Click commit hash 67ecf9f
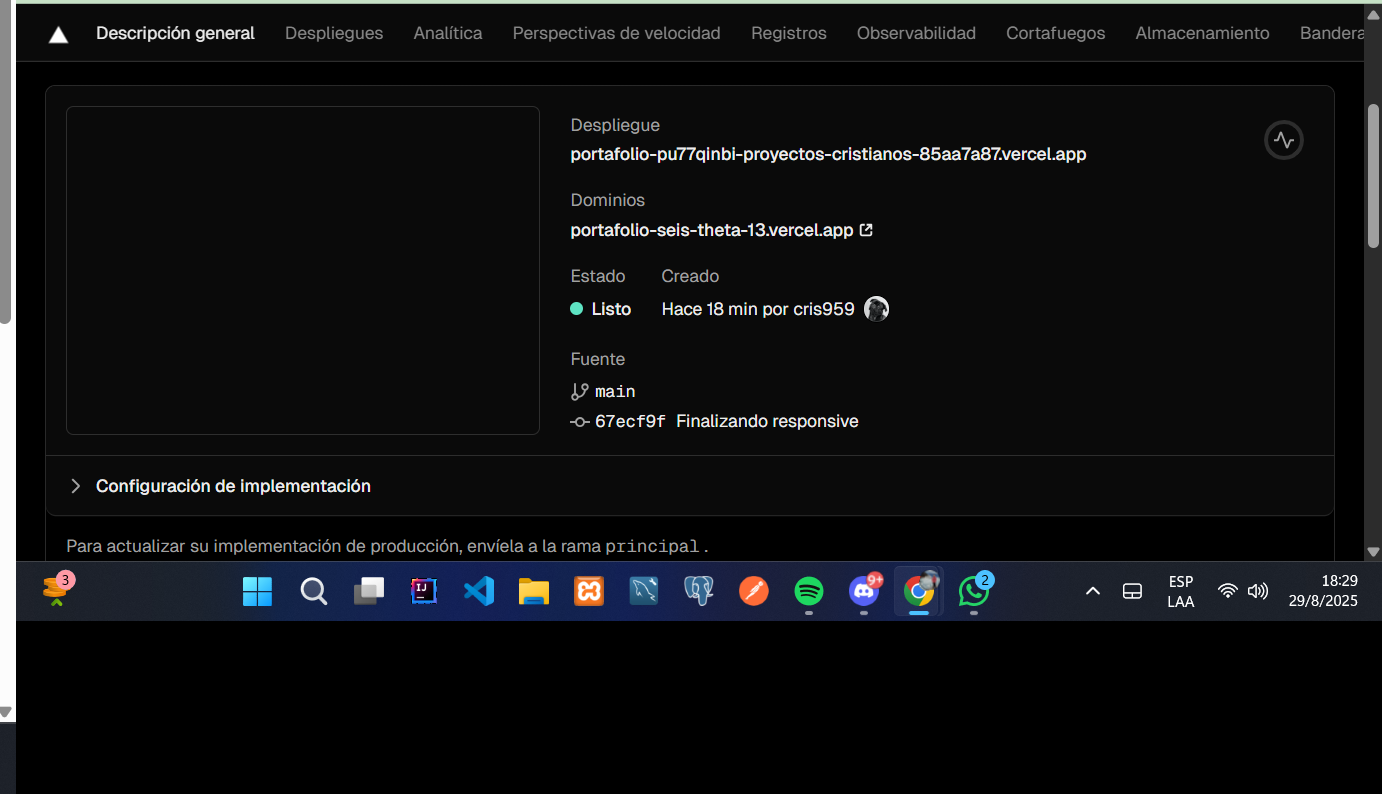 [x=630, y=422]
